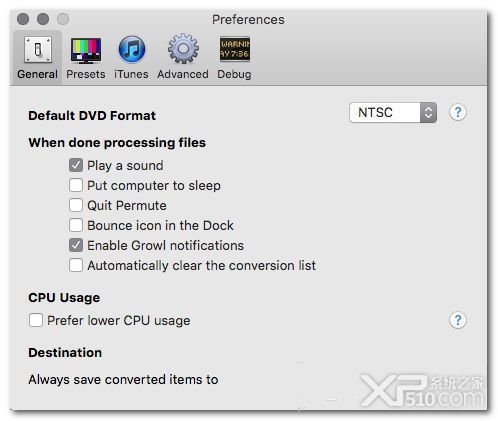
Task: Open the Advanced gear icon
Action: click(183, 49)
